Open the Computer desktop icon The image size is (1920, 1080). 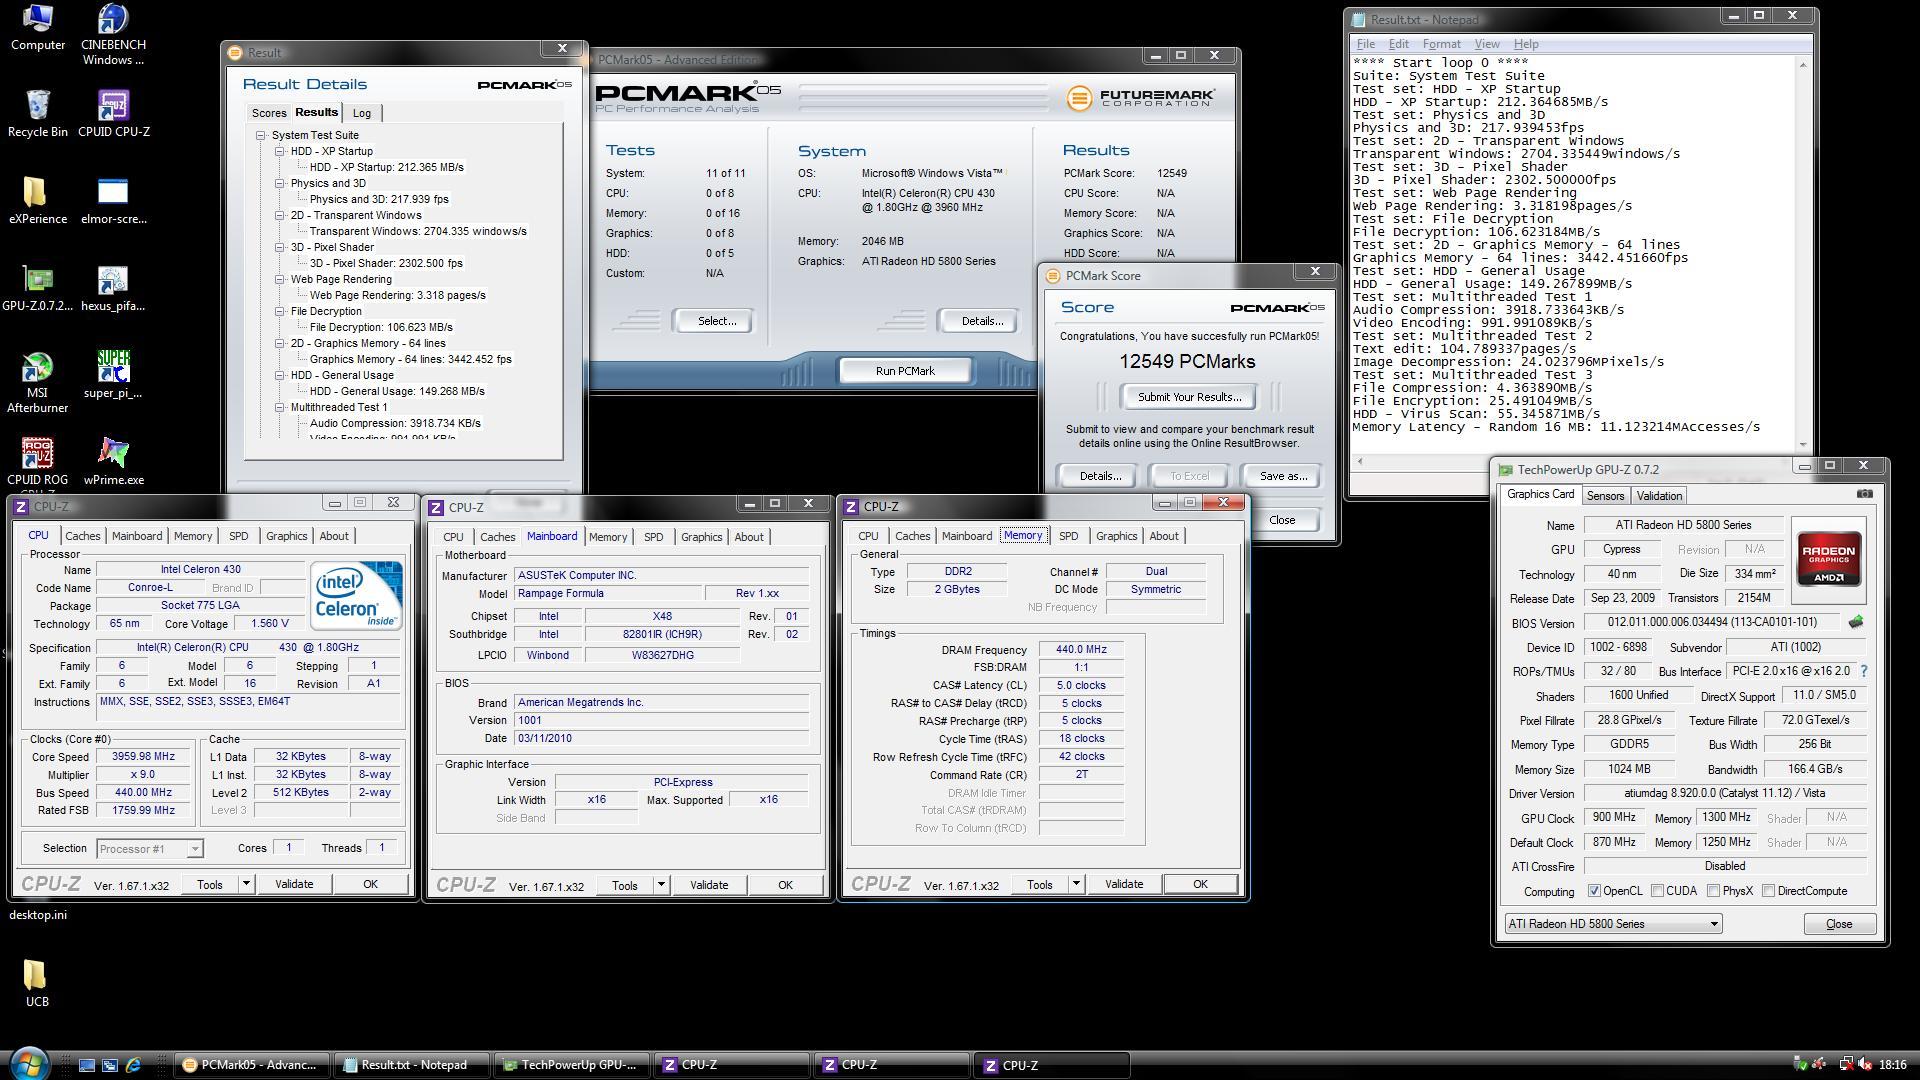[x=38, y=27]
